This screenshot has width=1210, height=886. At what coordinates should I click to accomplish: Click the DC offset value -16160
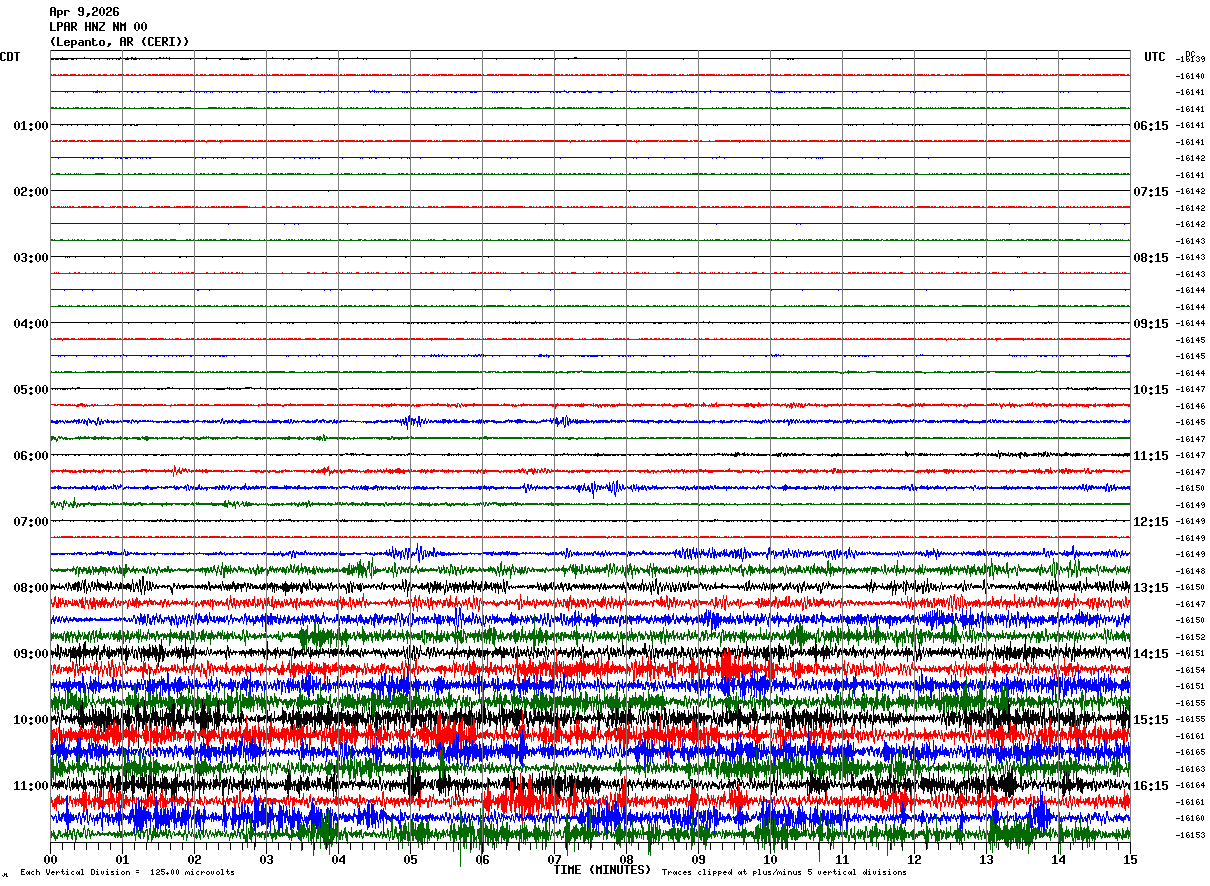tap(1190, 818)
